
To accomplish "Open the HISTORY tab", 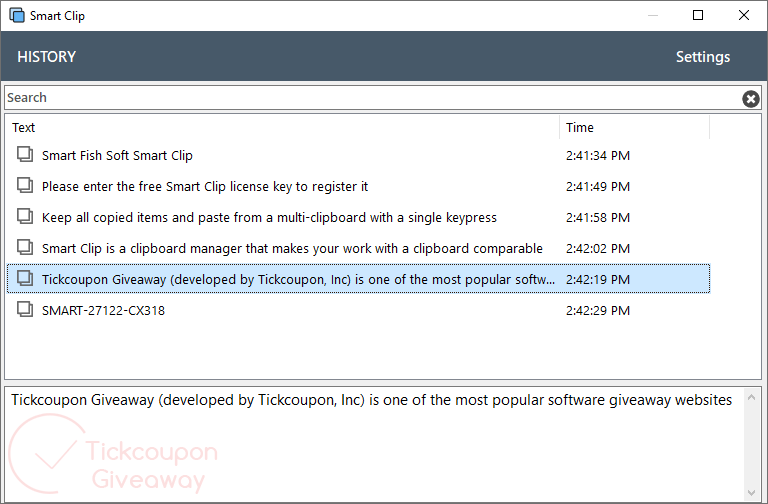I will pyautogui.click(x=47, y=57).
